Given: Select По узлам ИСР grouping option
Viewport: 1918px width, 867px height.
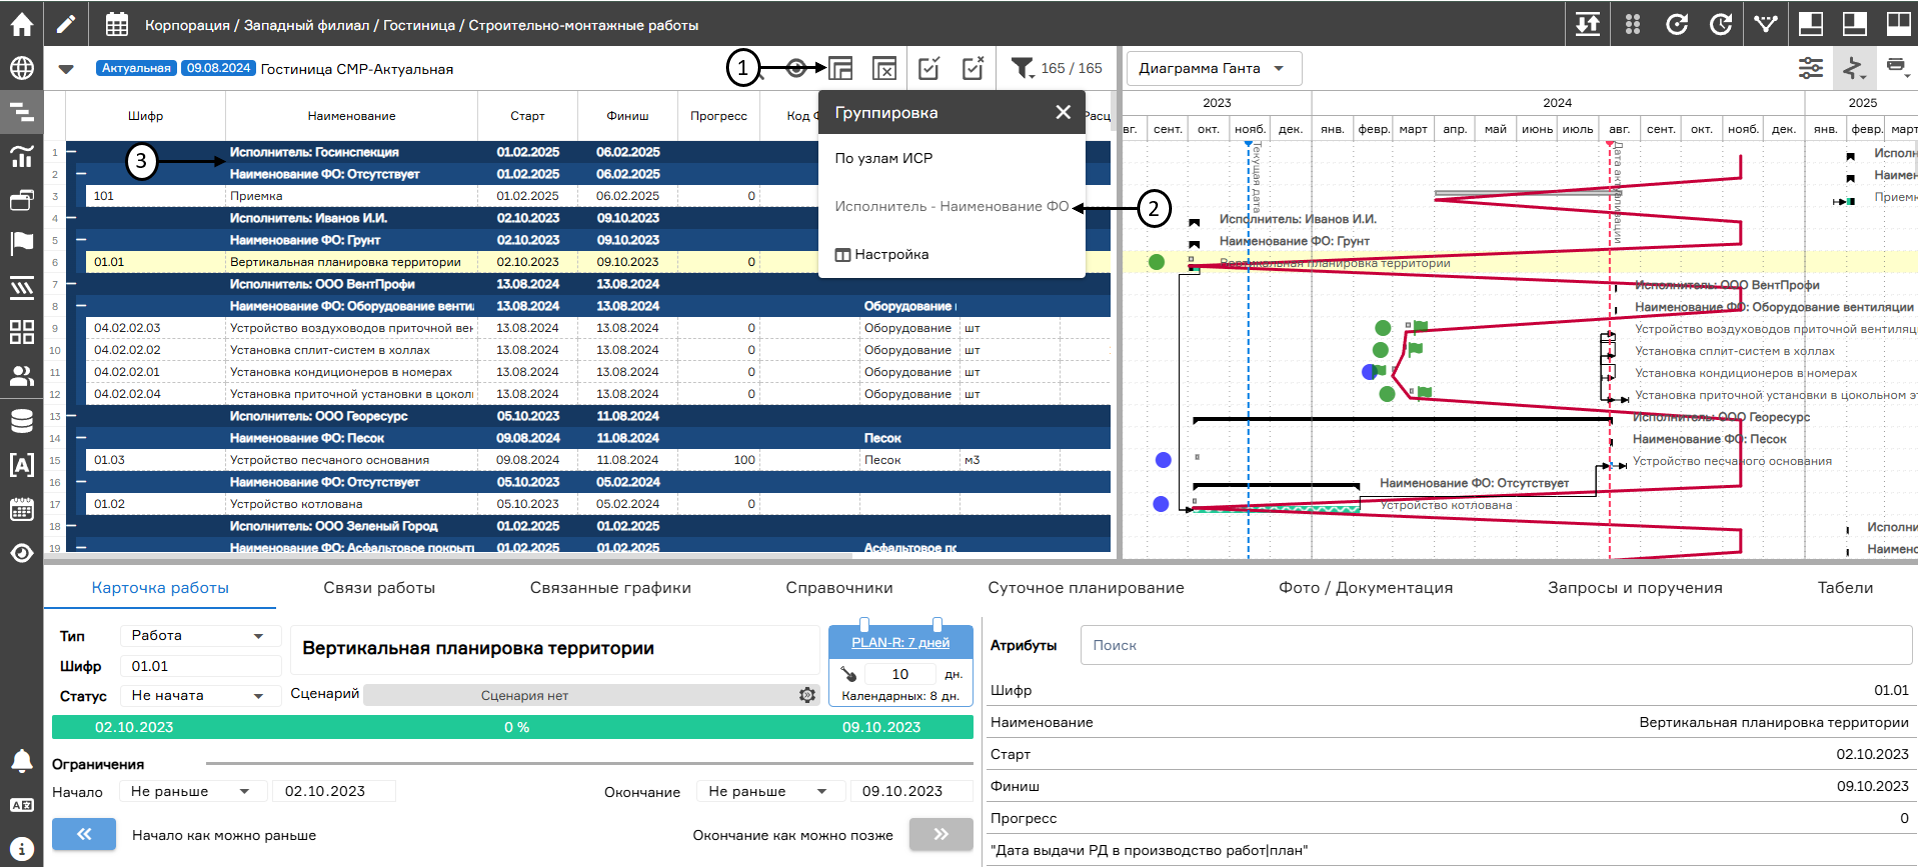Looking at the screenshot, I should pos(884,158).
